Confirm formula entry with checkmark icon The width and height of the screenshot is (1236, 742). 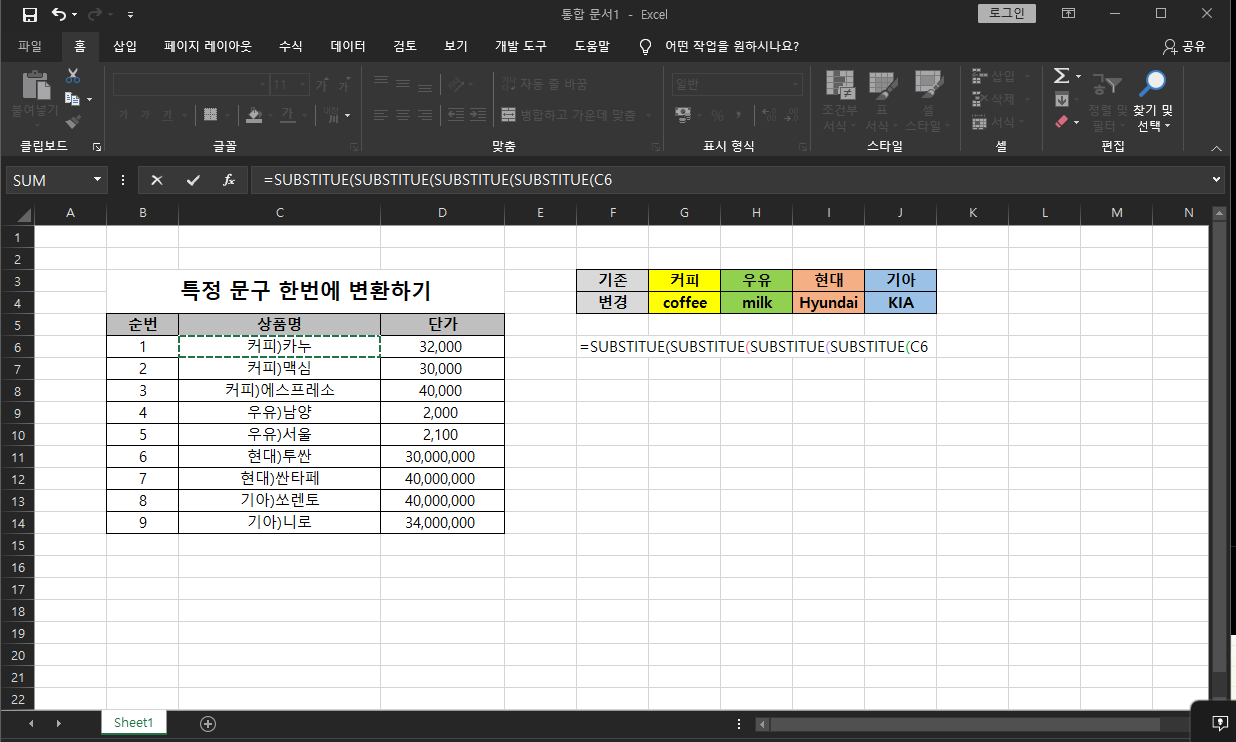click(193, 180)
